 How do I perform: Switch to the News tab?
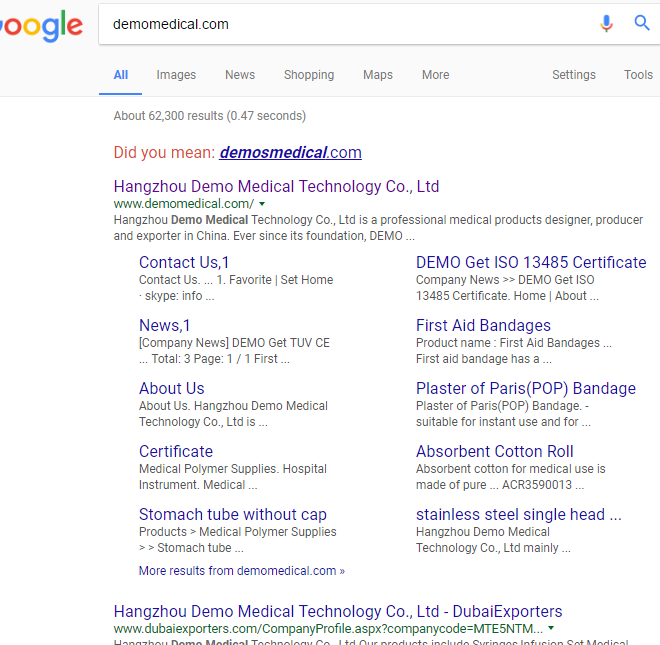pos(240,75)
